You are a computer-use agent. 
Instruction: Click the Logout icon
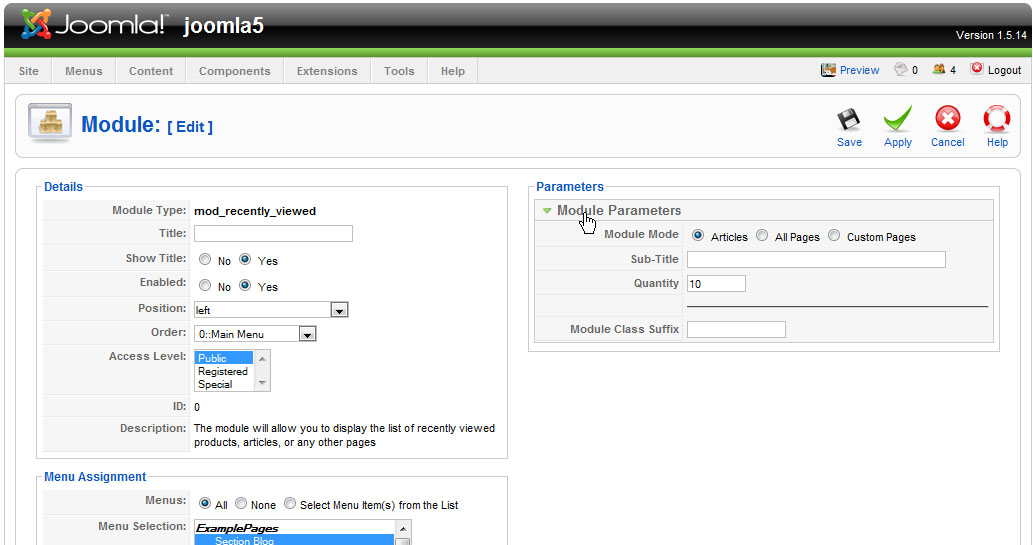pos(977,68)
